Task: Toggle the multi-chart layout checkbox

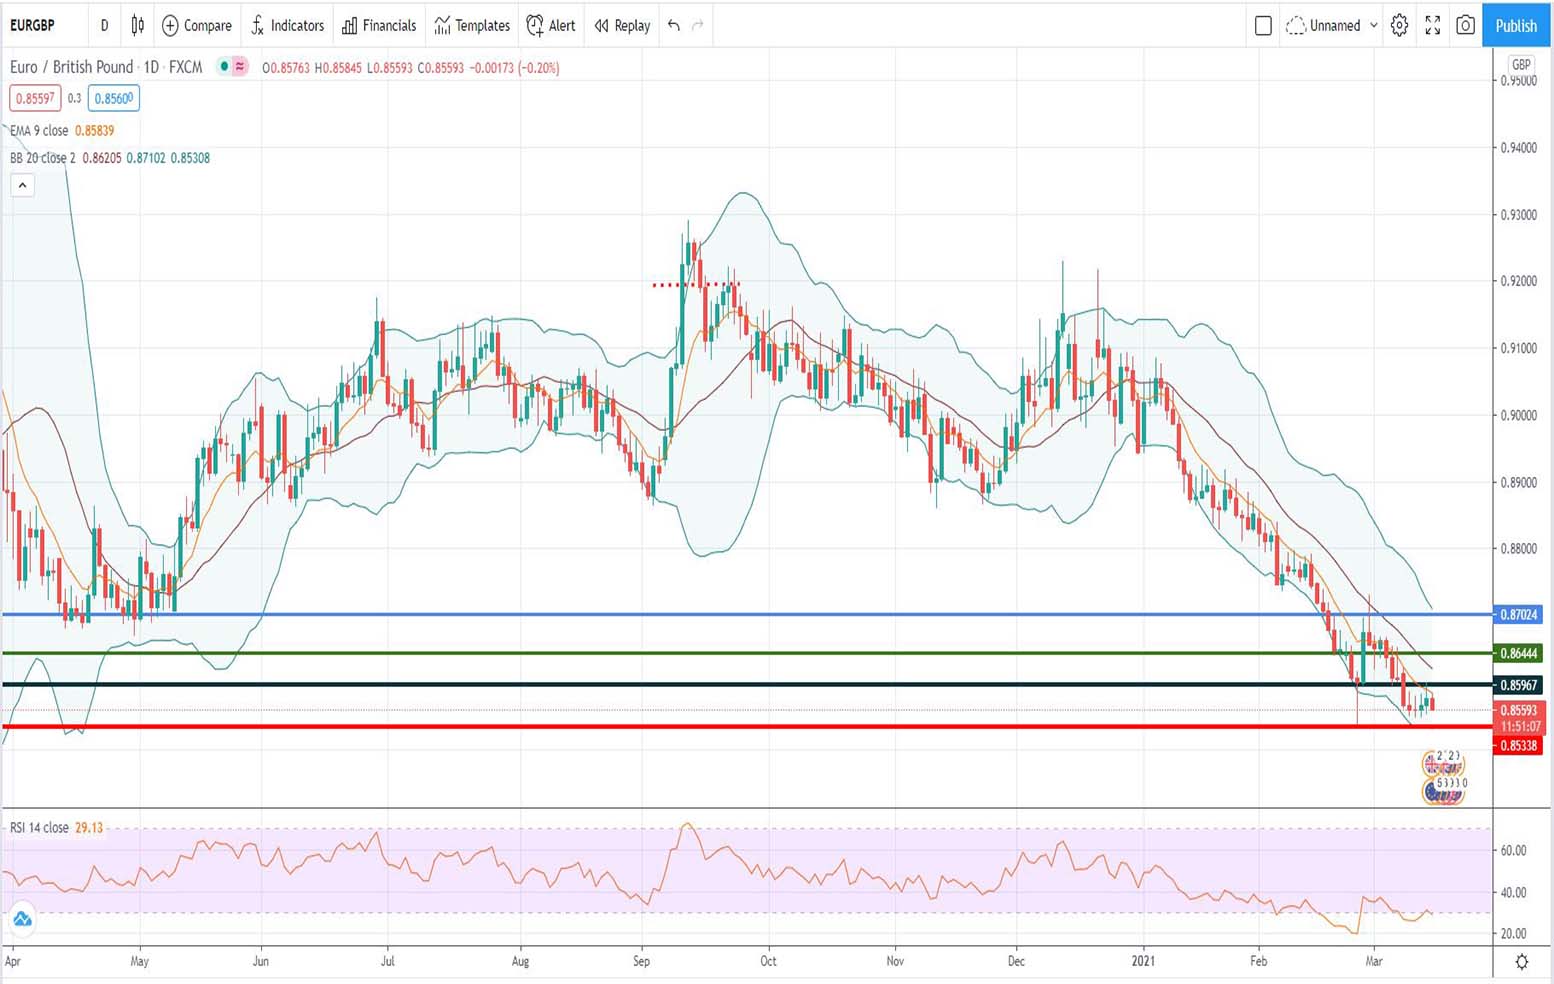Action: click(1263, 26)
